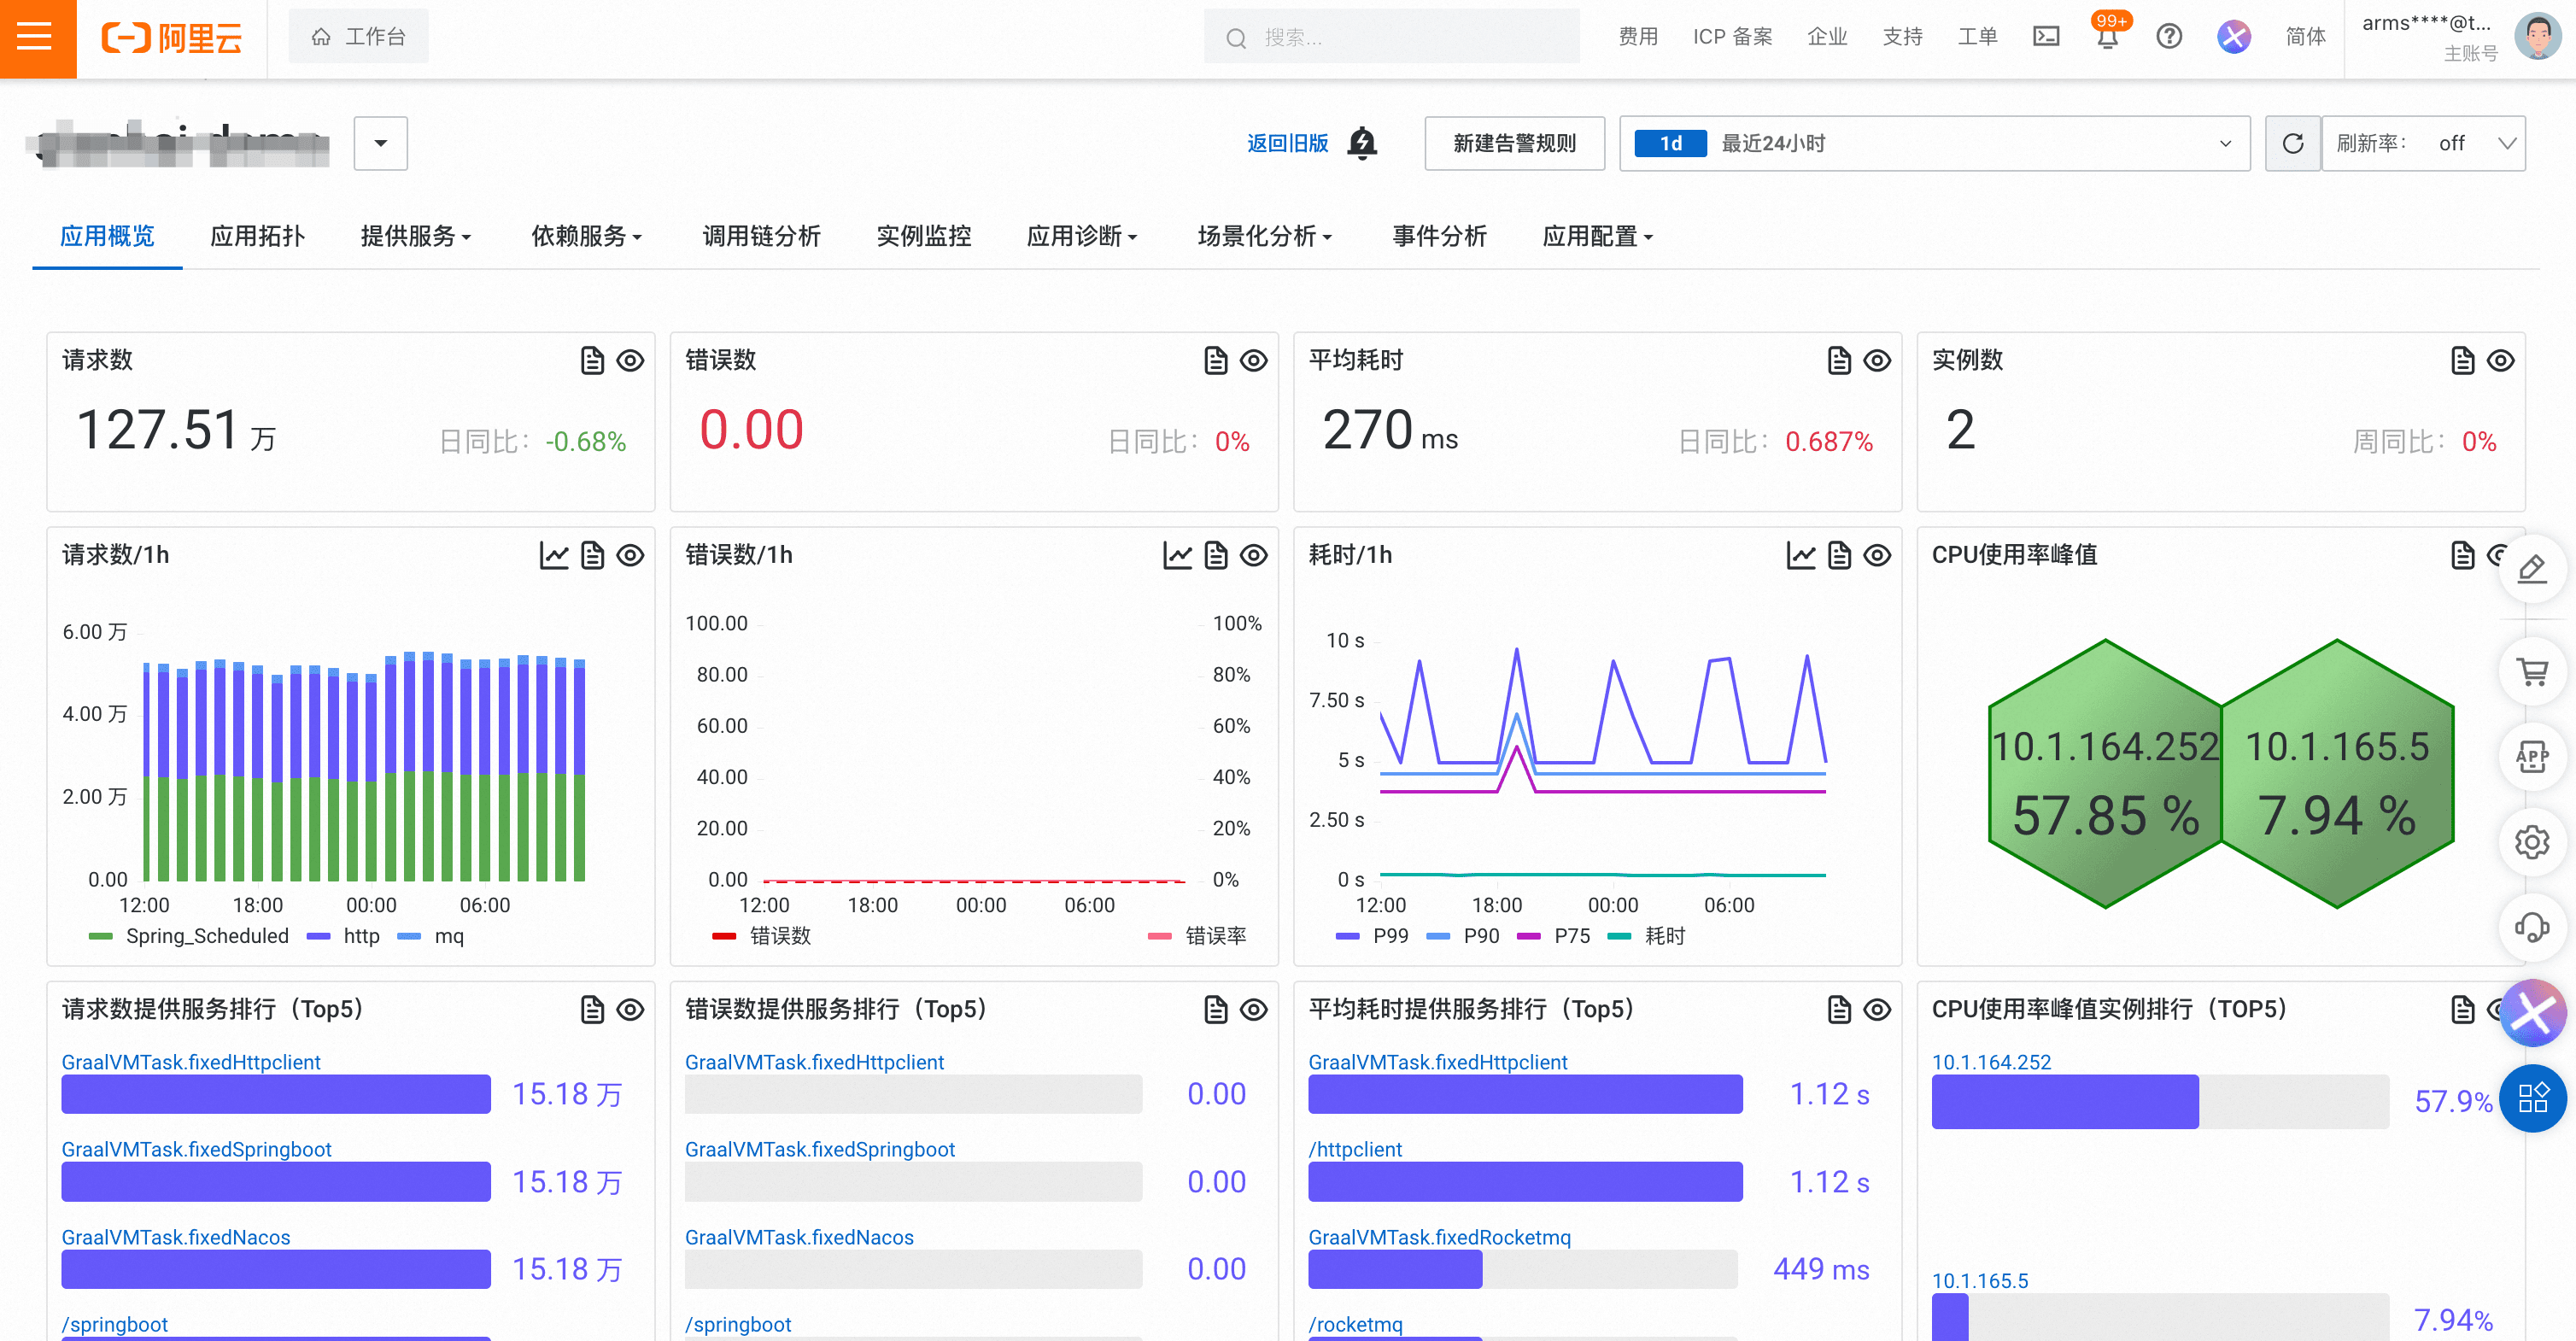Toggle visibility eye on 错误数/1h chart
Screen dimensions: 2576x1341
coord(1253,555)
